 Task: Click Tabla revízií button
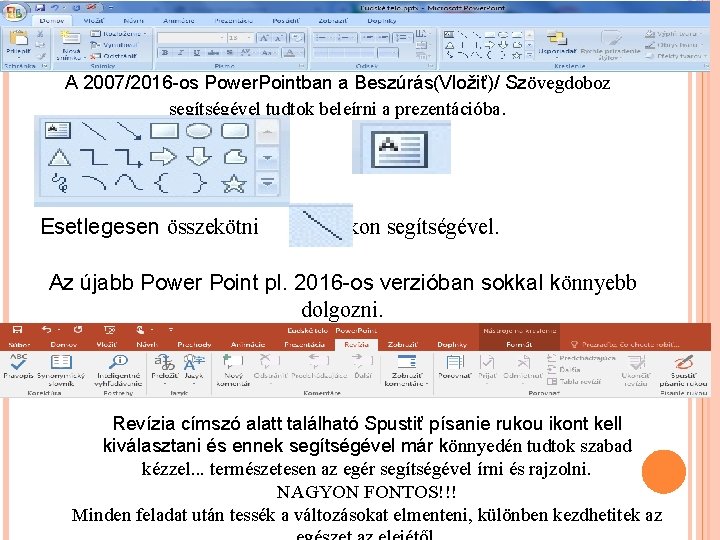[574, 381]
